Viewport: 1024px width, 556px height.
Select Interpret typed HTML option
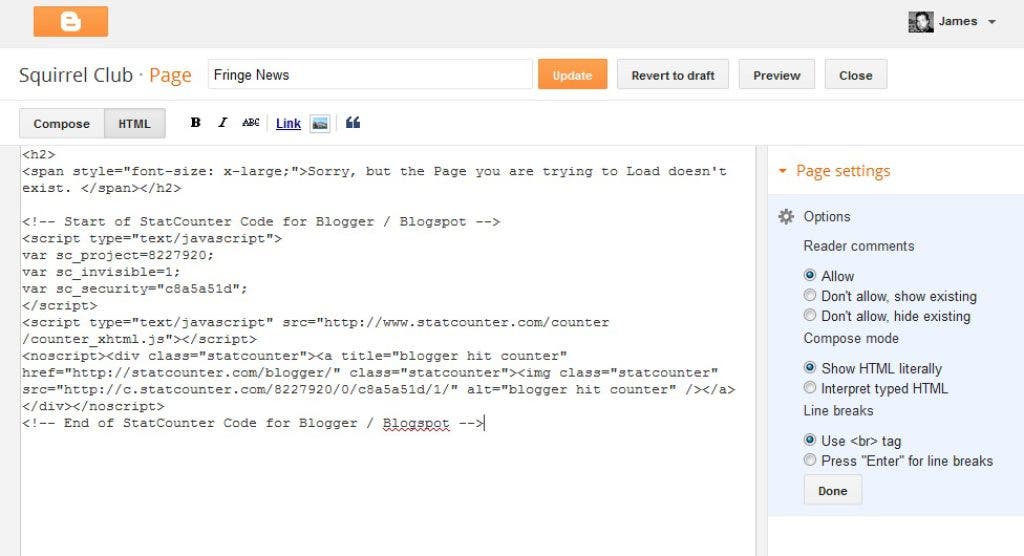[810, 387]
